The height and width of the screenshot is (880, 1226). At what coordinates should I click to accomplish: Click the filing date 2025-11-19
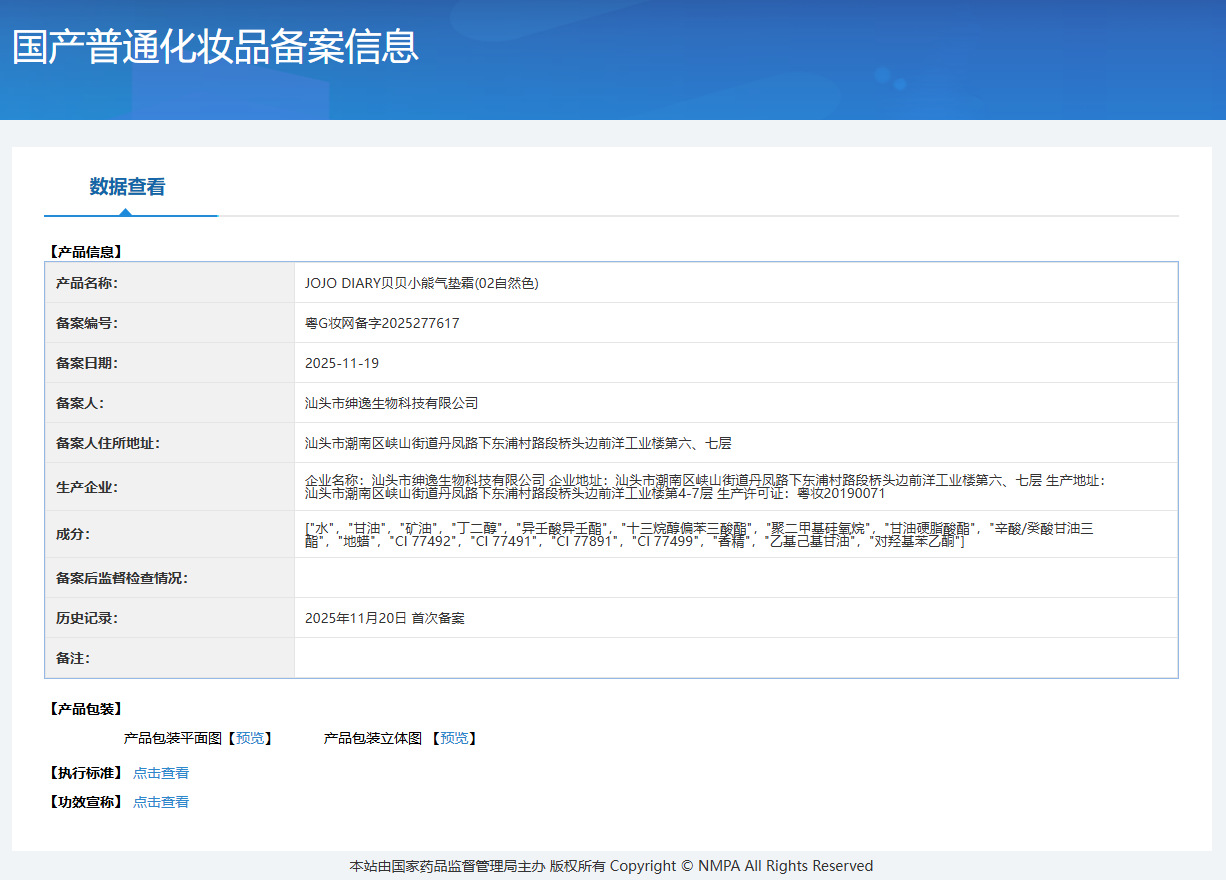(342, 363)
